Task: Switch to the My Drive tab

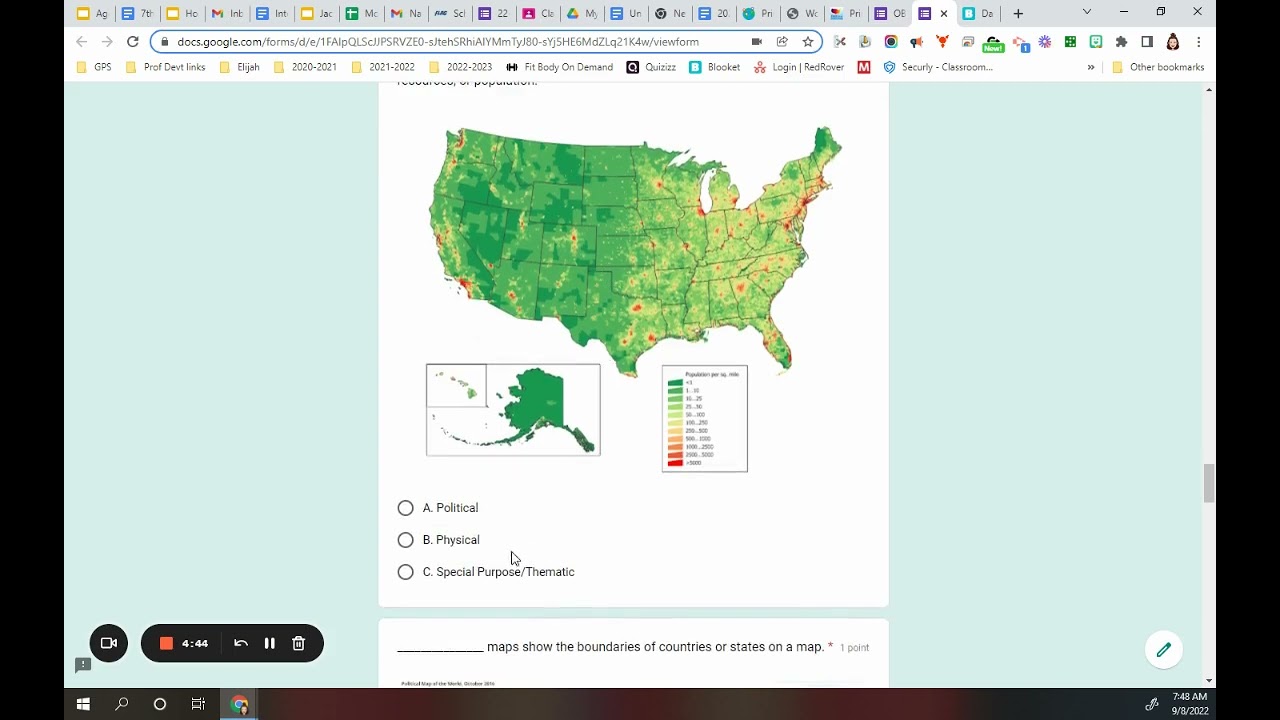Action: point(582,13)
